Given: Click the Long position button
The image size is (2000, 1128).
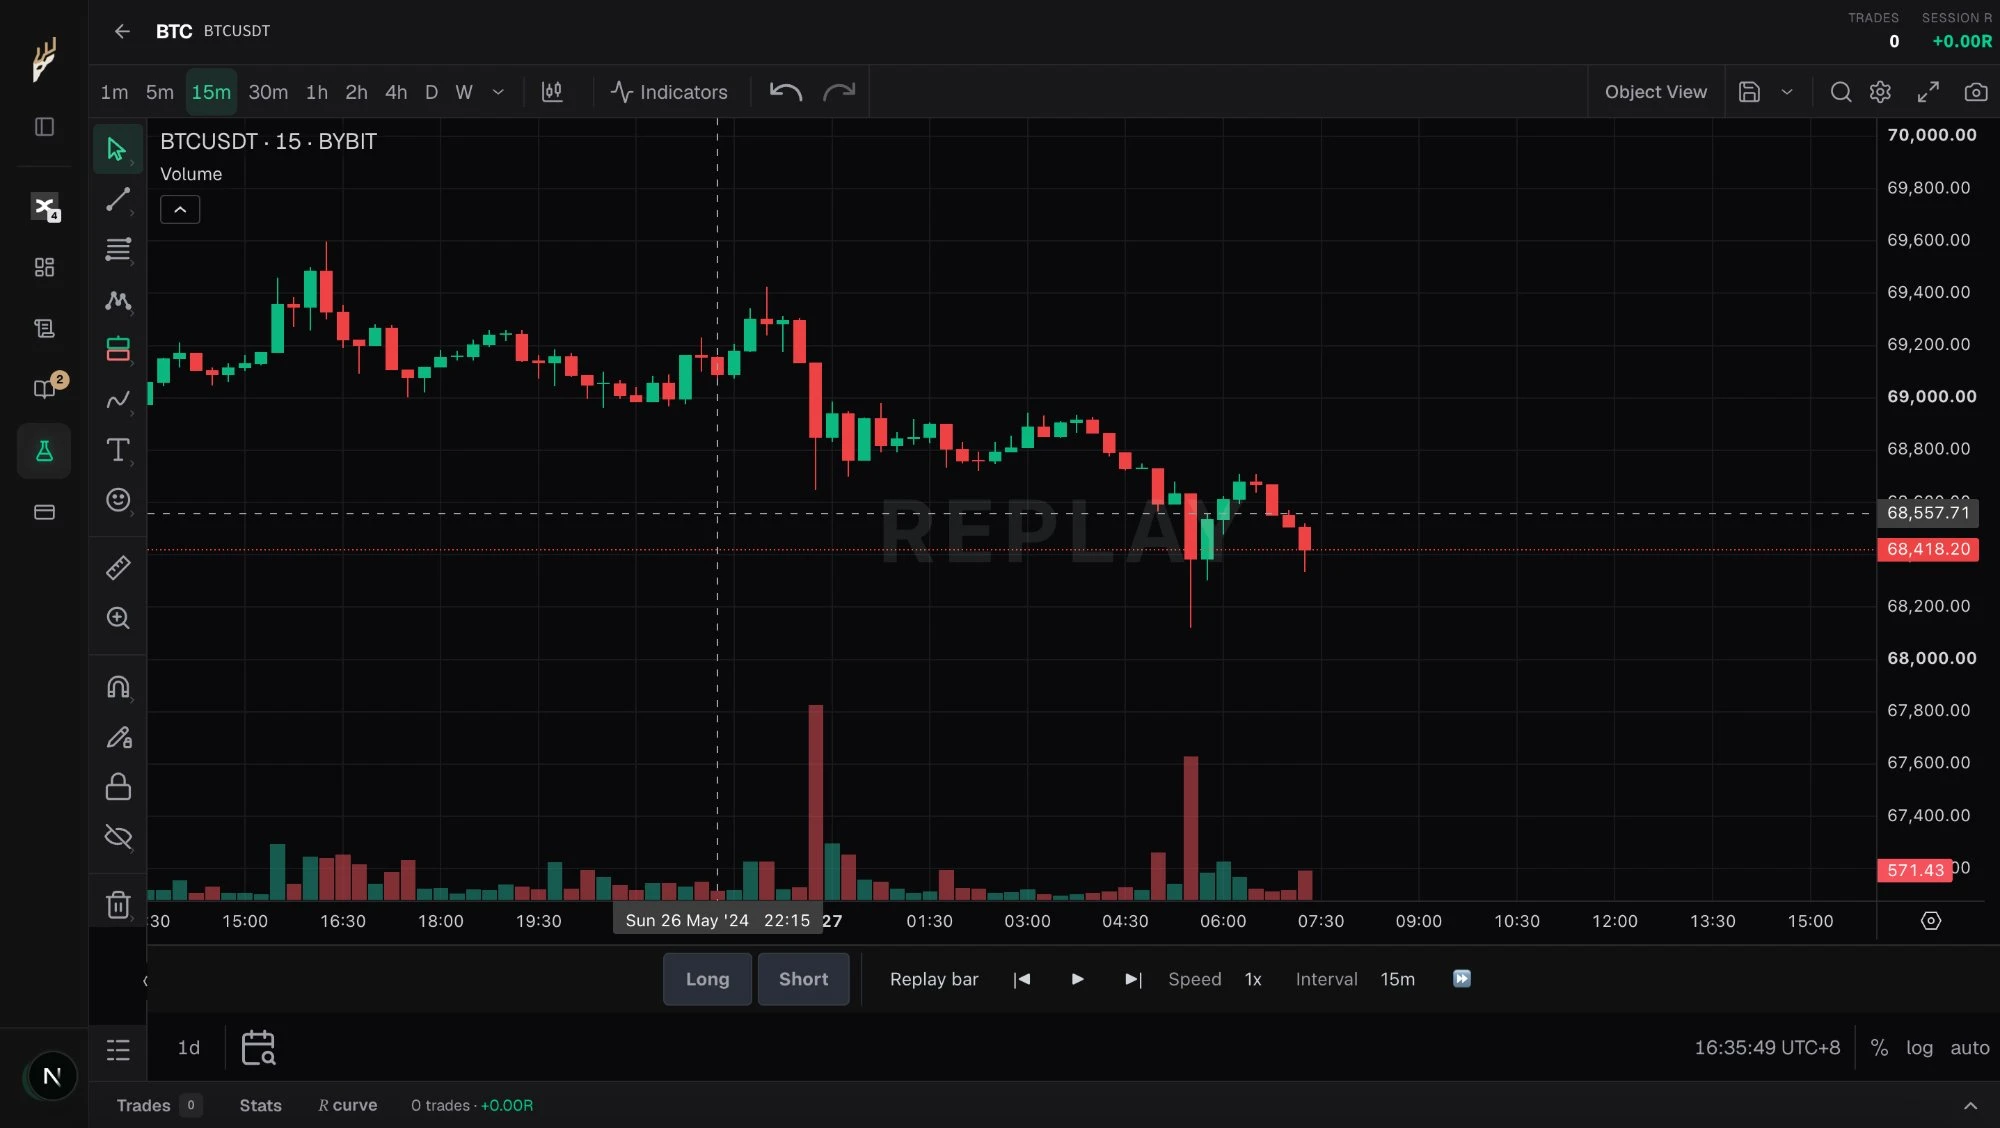Looking at the screenshot, I should [x=707, y=980].
